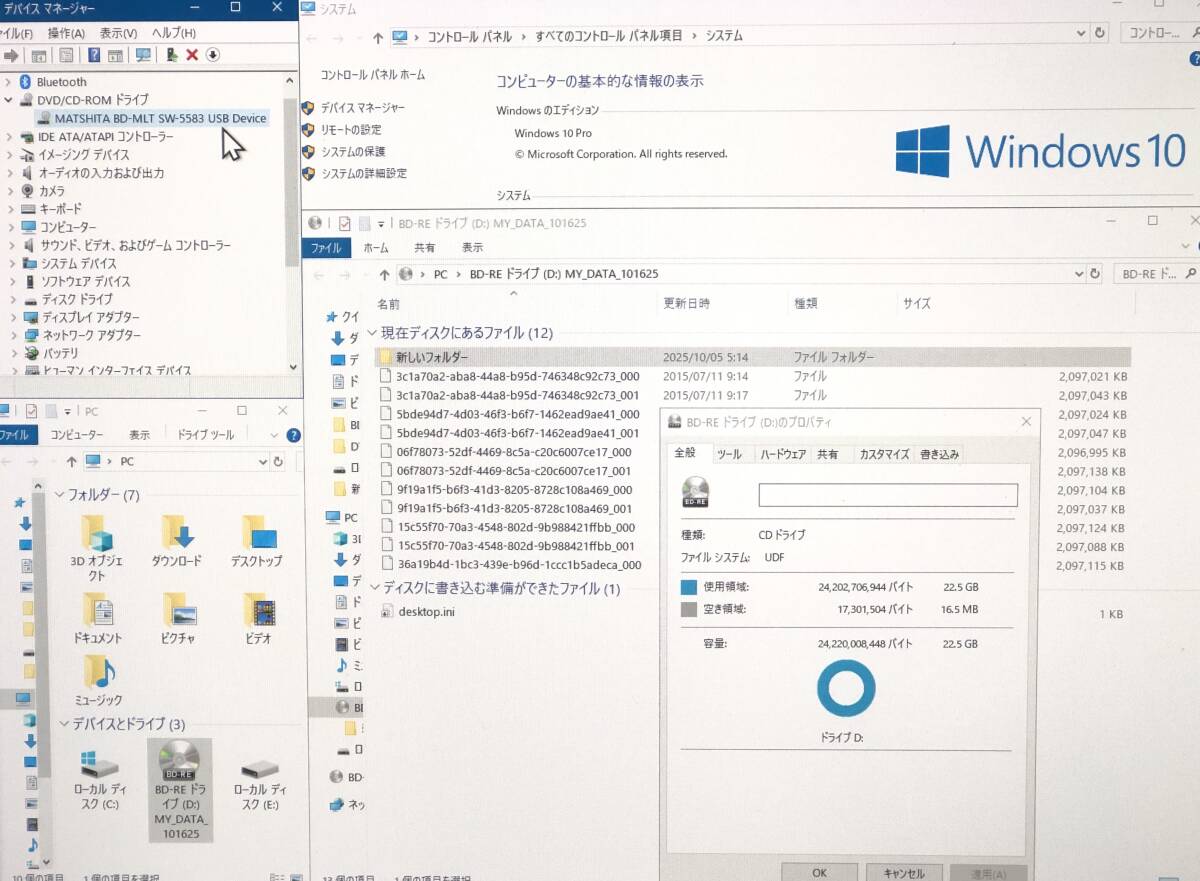Viewport: 1200px width, 881px height.
Task: Open ドライブ ツール tab in PC window
Action: [205, 435]
